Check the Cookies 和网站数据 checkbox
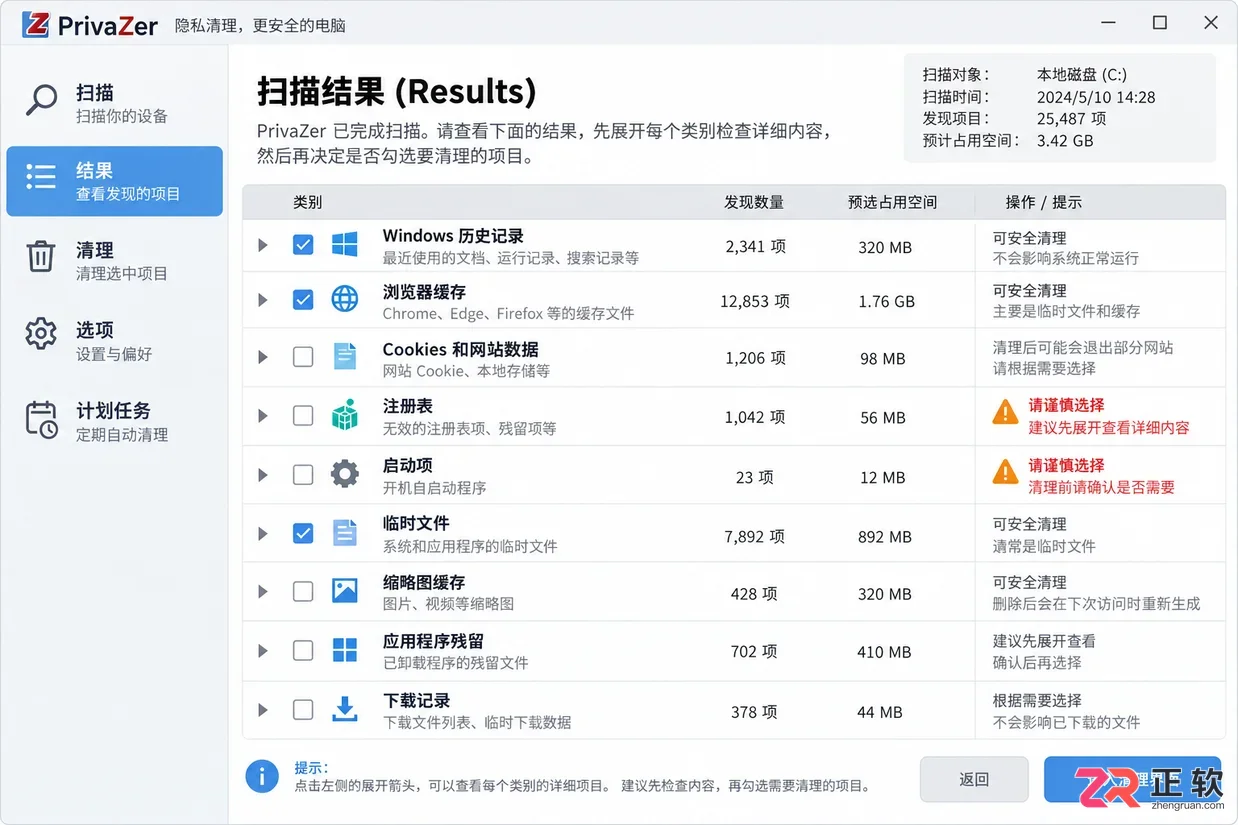 click(303, 357)
